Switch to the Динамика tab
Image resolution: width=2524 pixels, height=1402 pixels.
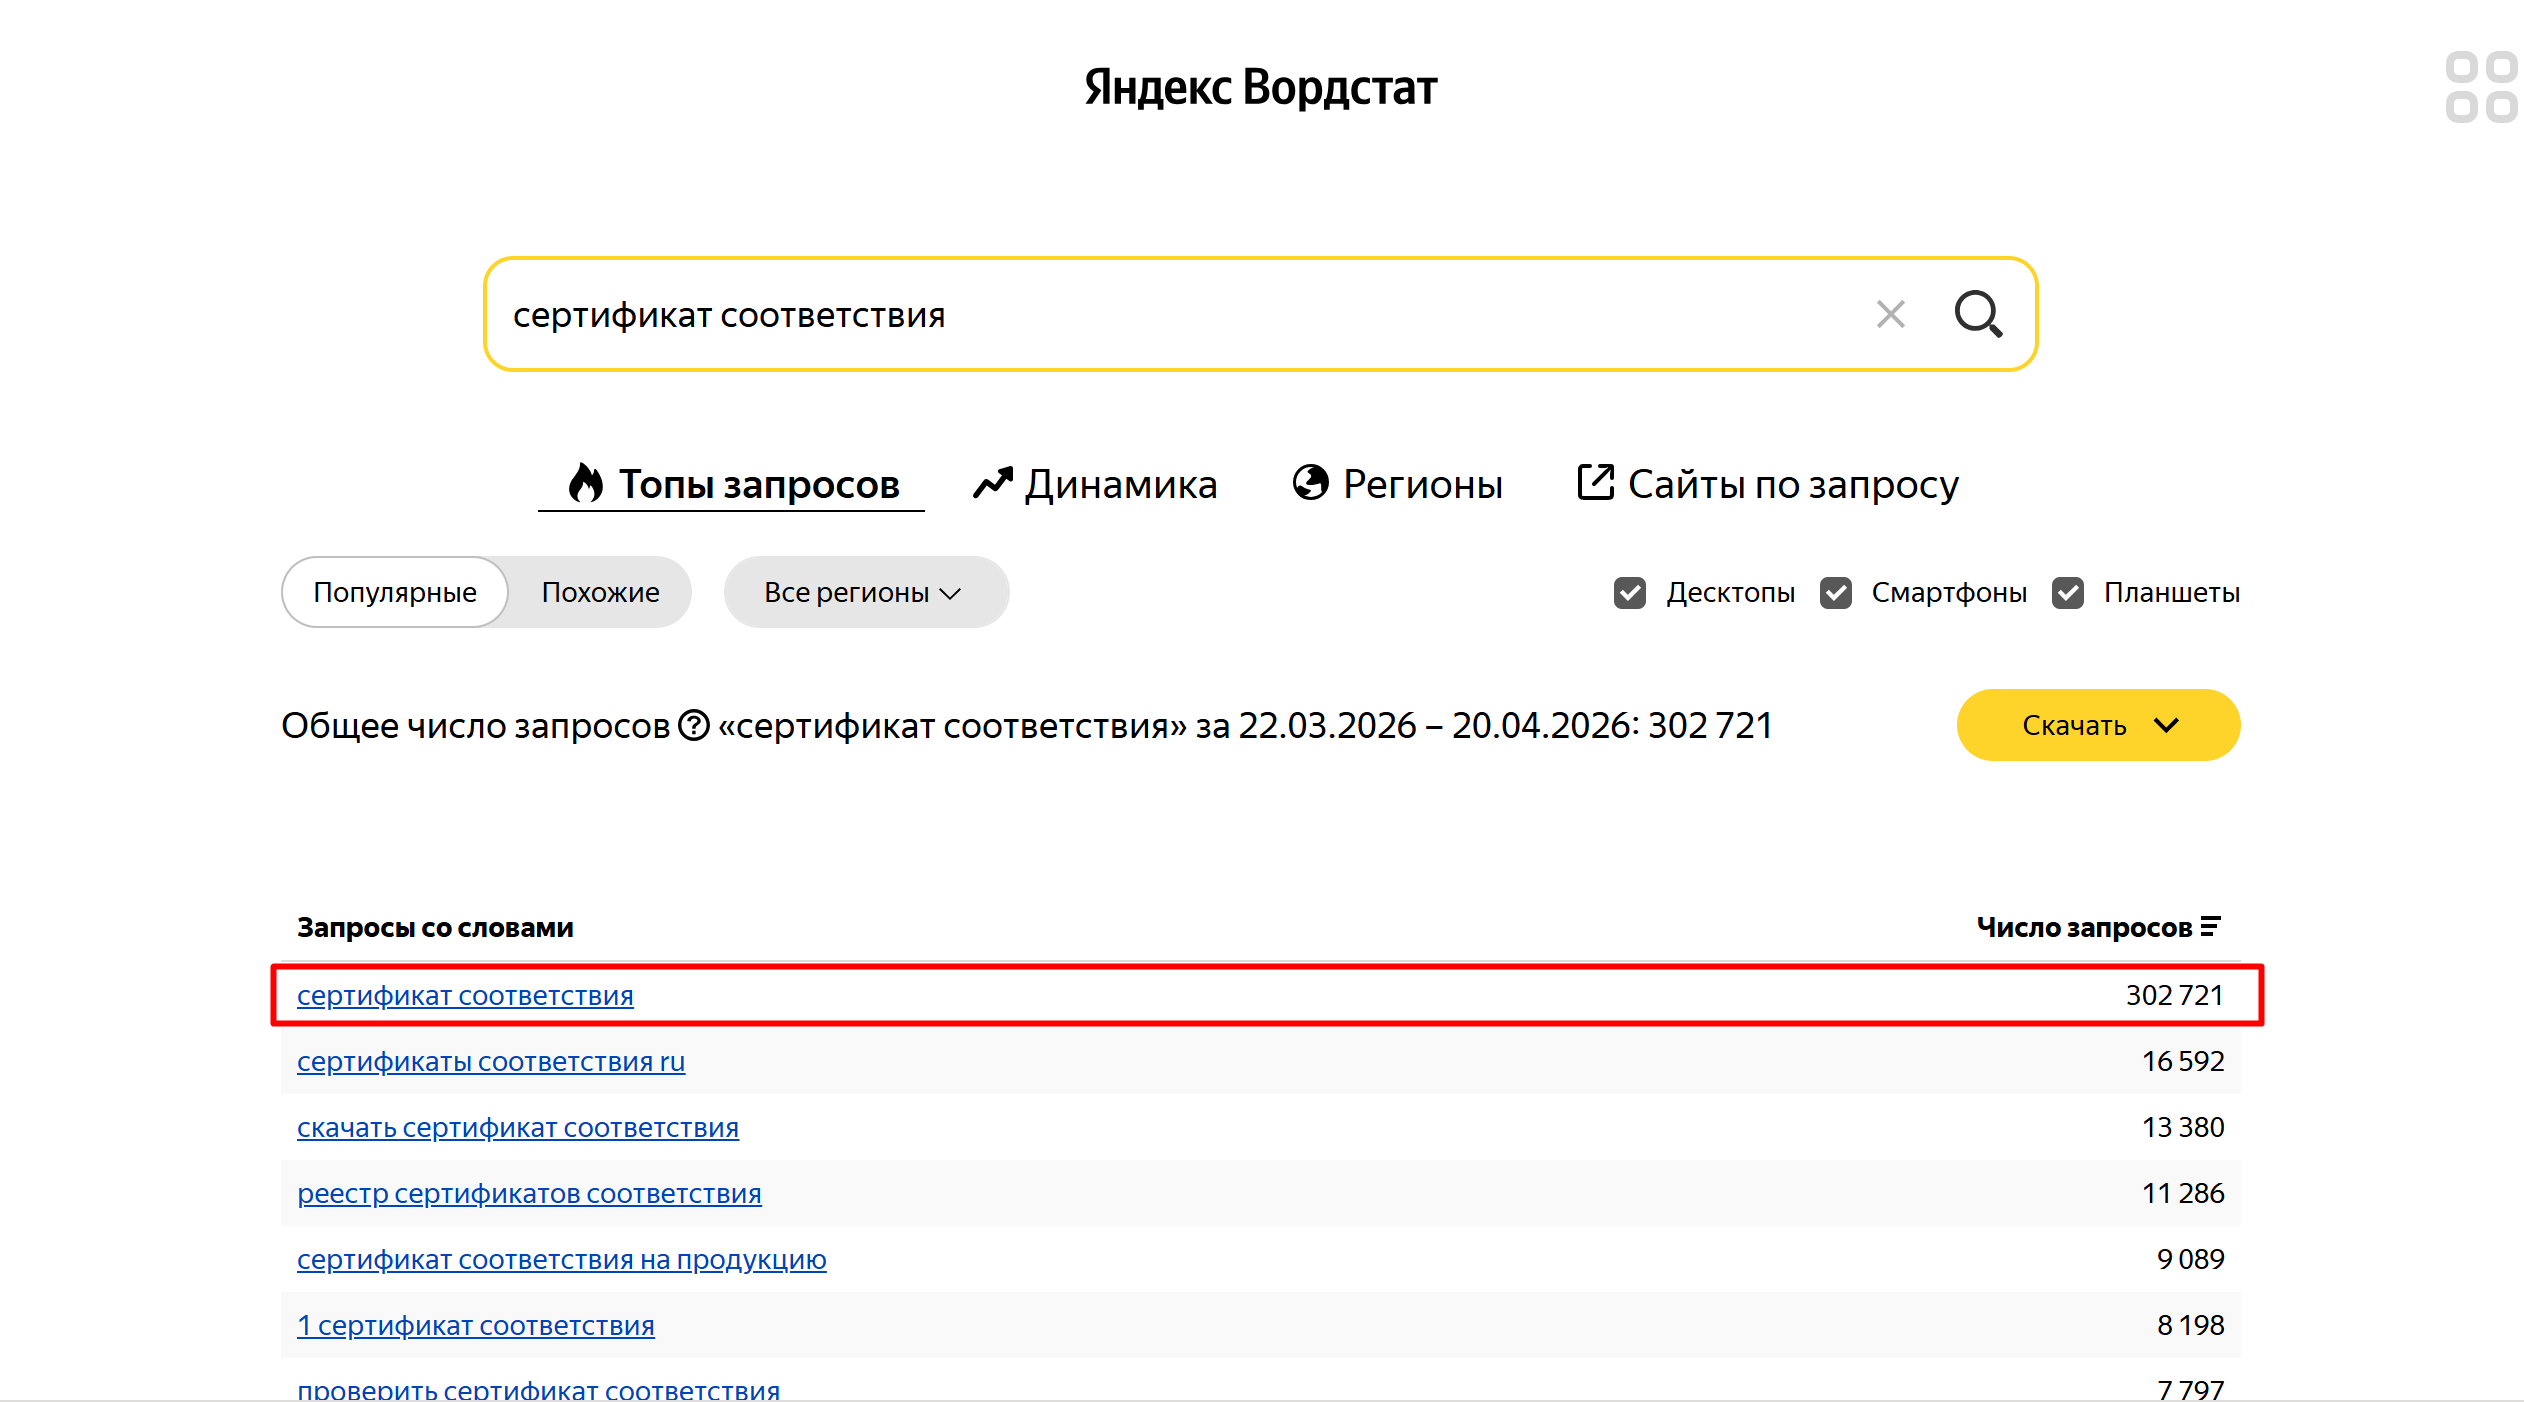(x=1095, y=484)
